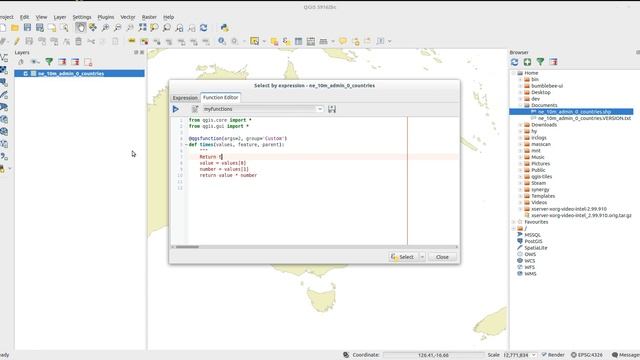Open the View menu
The image size is (640, 360).
point(41,17)
